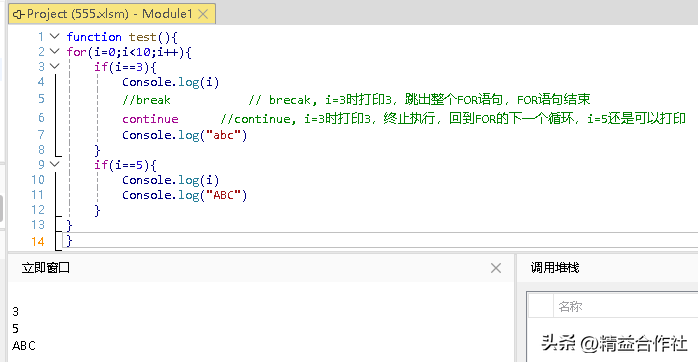Click Console.log("ABC") on line 11
Screen dimensions: 698x362
click(184, 195)
